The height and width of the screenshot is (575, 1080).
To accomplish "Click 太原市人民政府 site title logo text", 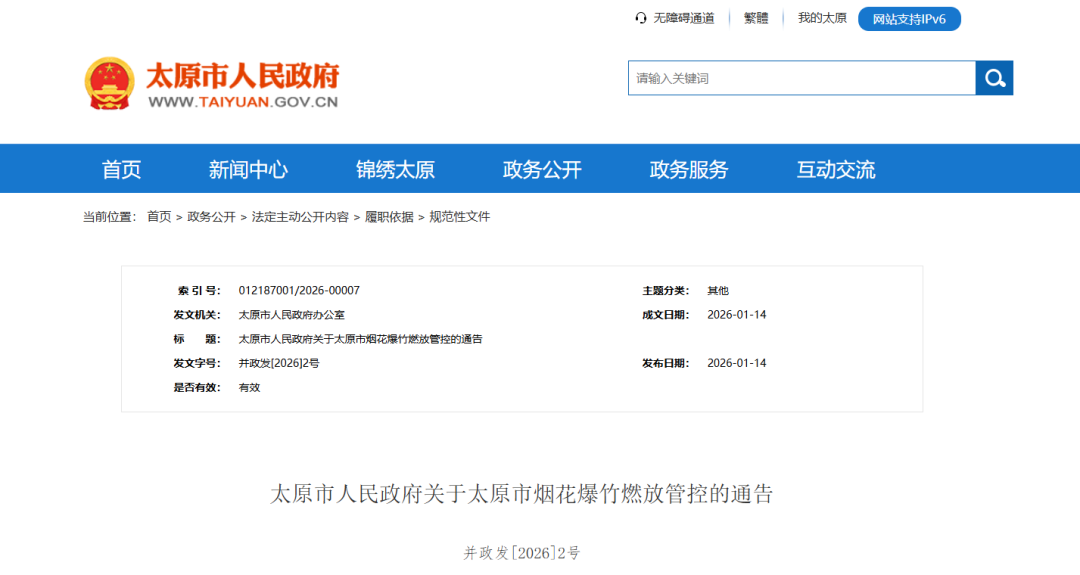I will pyautogui.click(x=242, y=76).
